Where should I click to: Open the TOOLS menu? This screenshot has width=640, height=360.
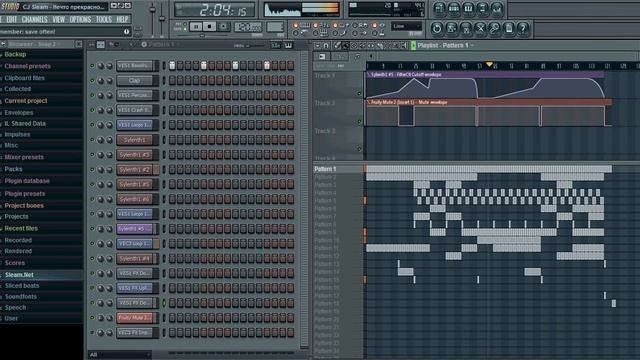(104, 19)
